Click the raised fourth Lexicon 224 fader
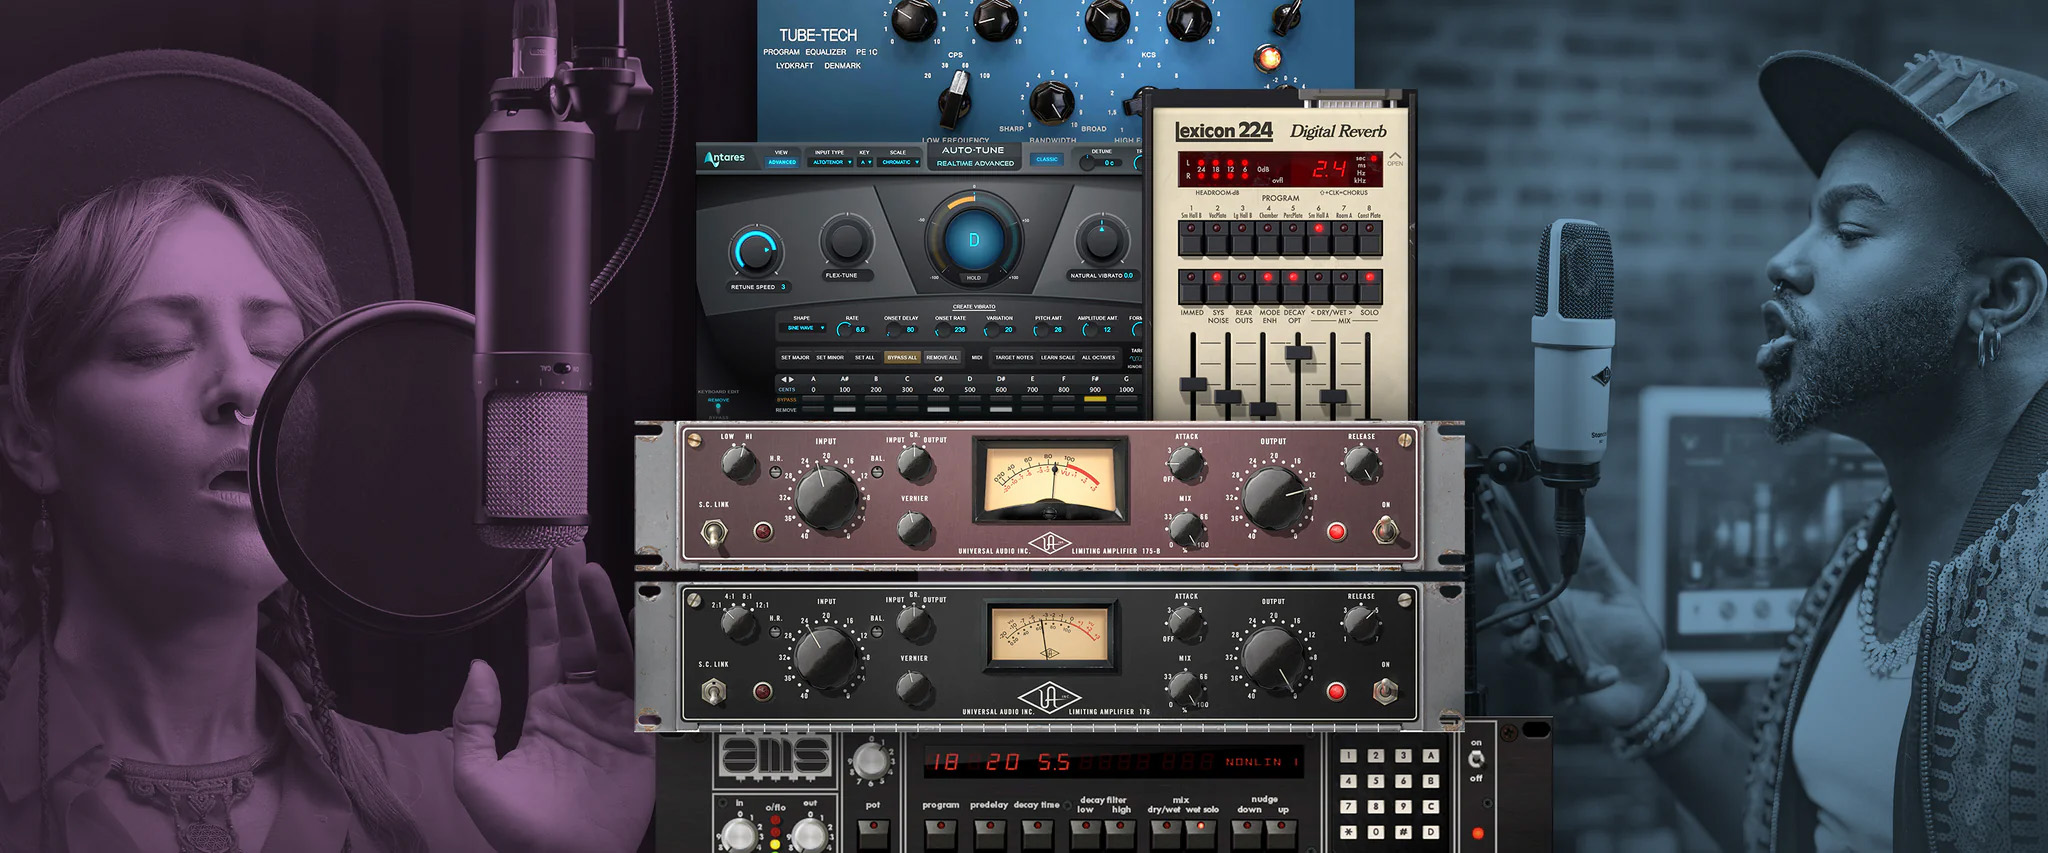2048x853 pixels. coord(1298,353)
